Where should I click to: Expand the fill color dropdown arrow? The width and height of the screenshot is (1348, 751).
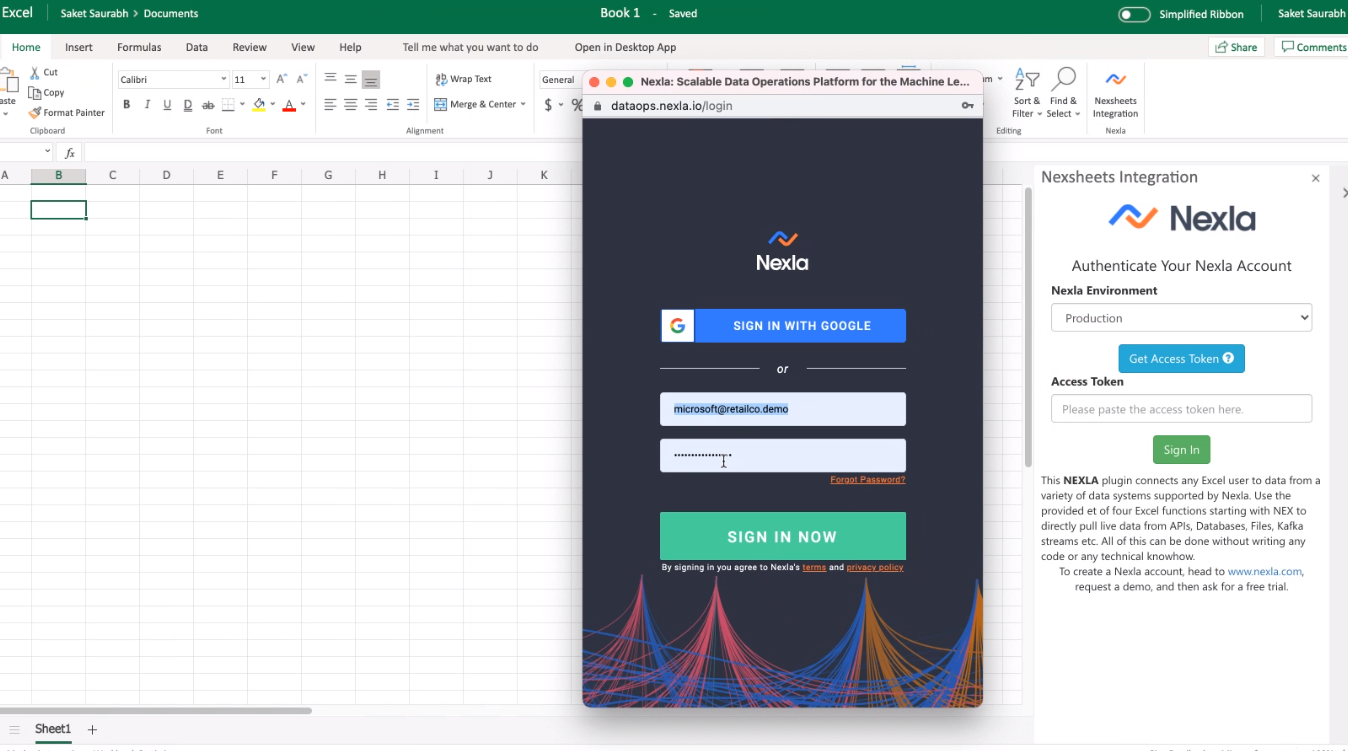(272, 105)
